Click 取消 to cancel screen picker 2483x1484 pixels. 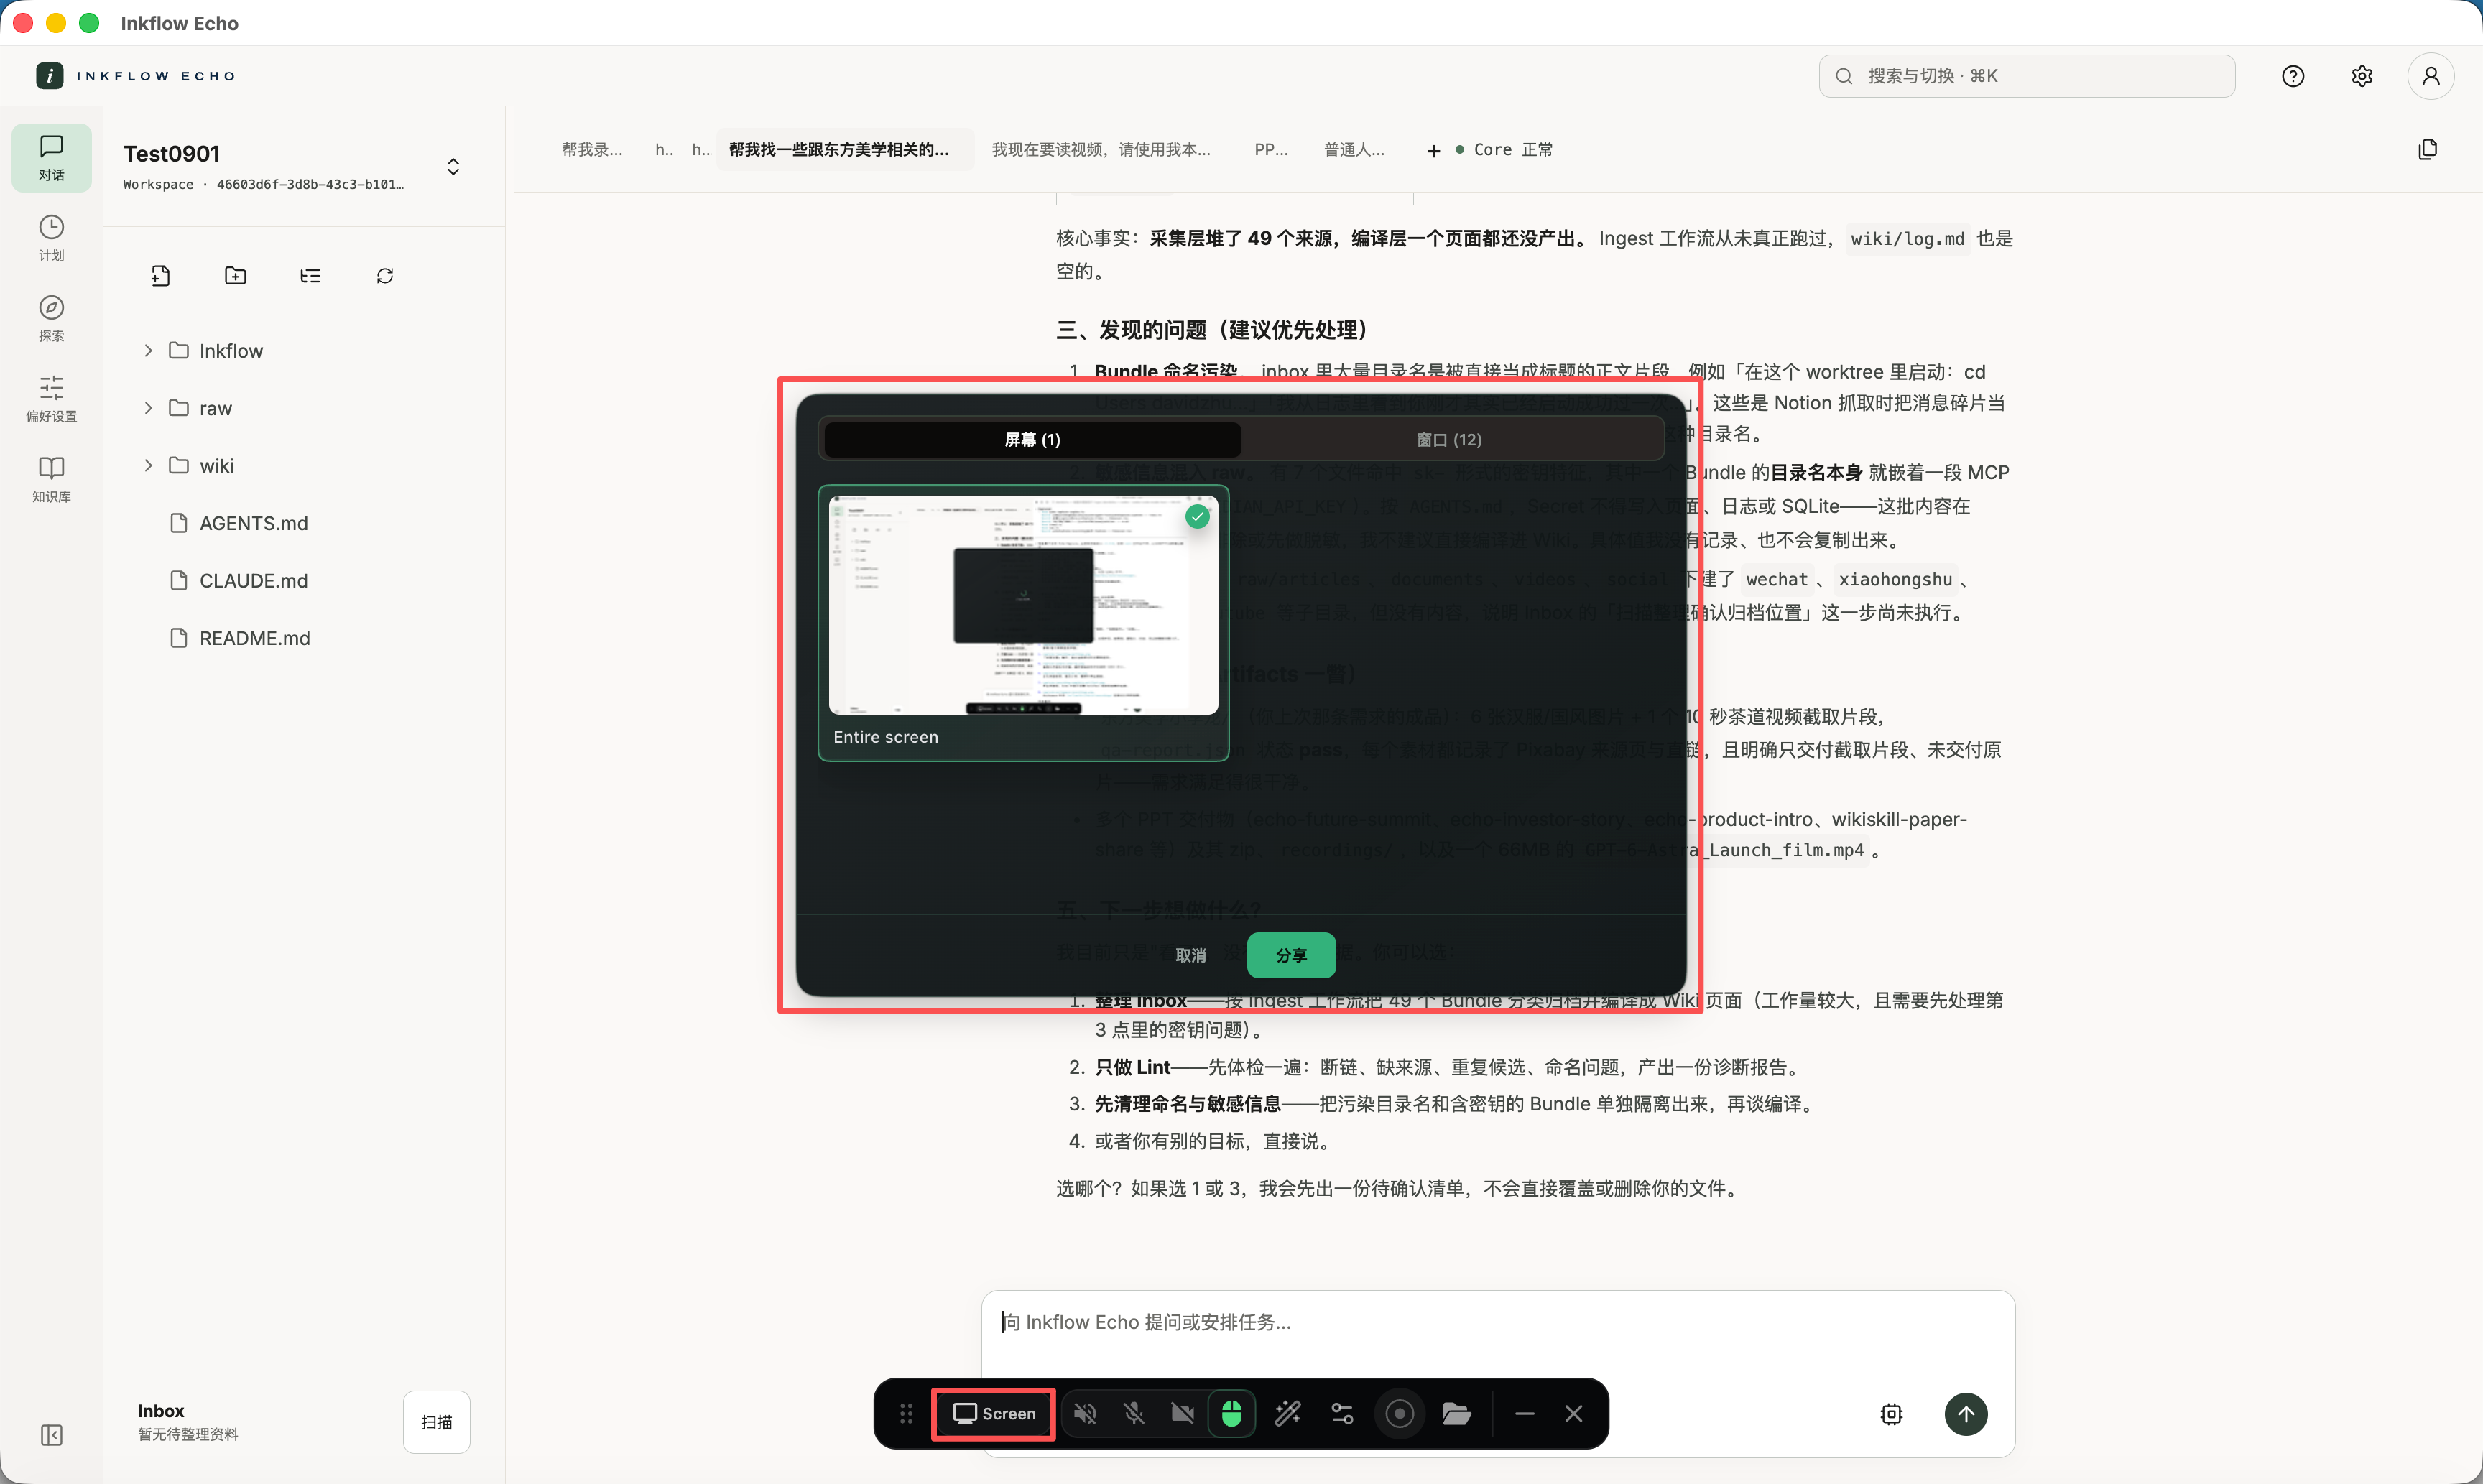click(x=1190, y=955)
